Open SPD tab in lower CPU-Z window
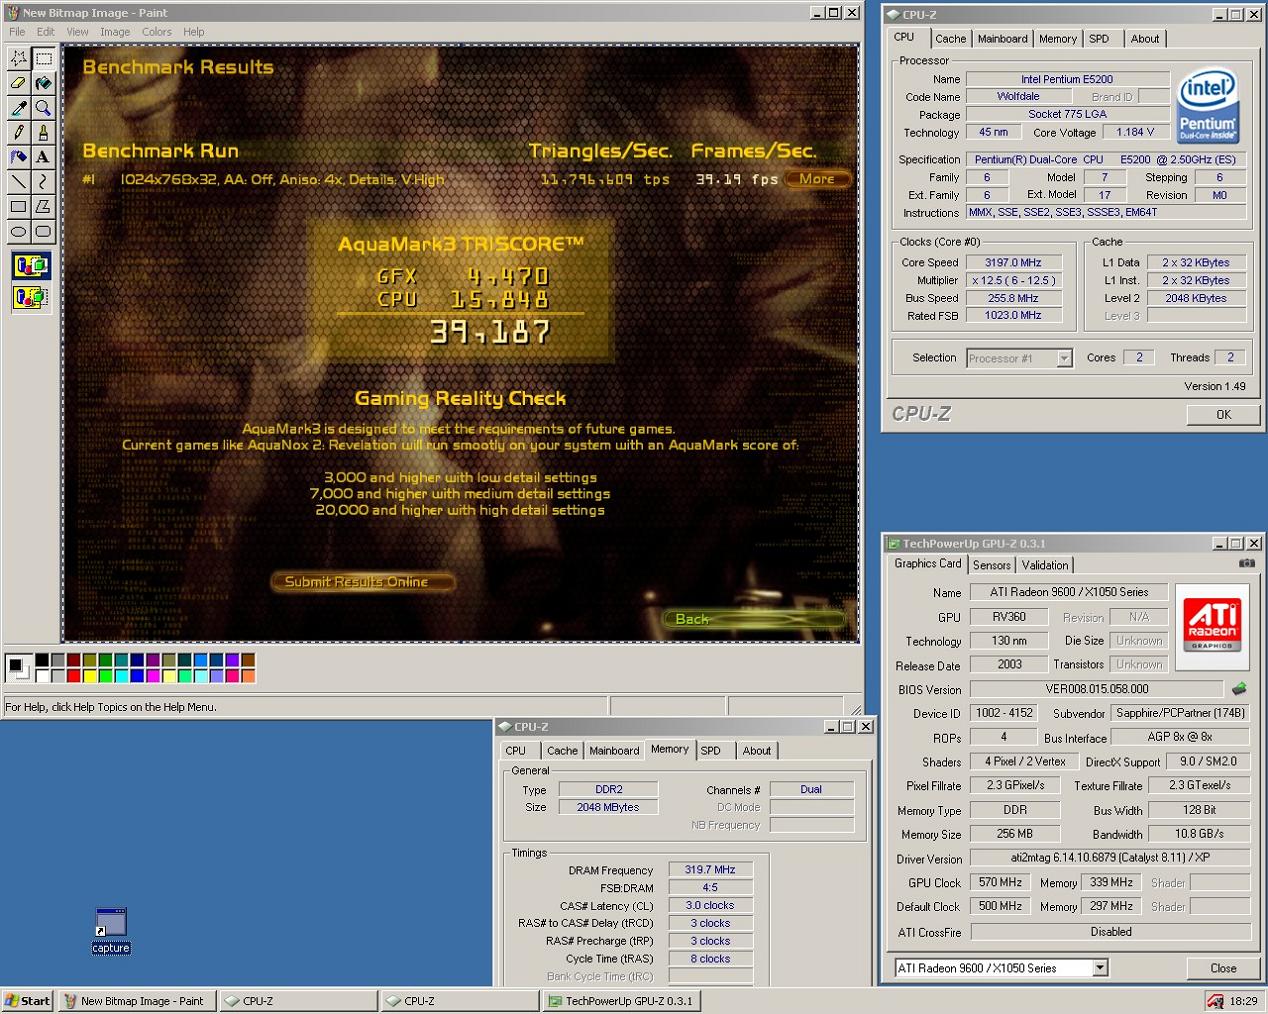1268x1014 pixels. click(711, 751)
